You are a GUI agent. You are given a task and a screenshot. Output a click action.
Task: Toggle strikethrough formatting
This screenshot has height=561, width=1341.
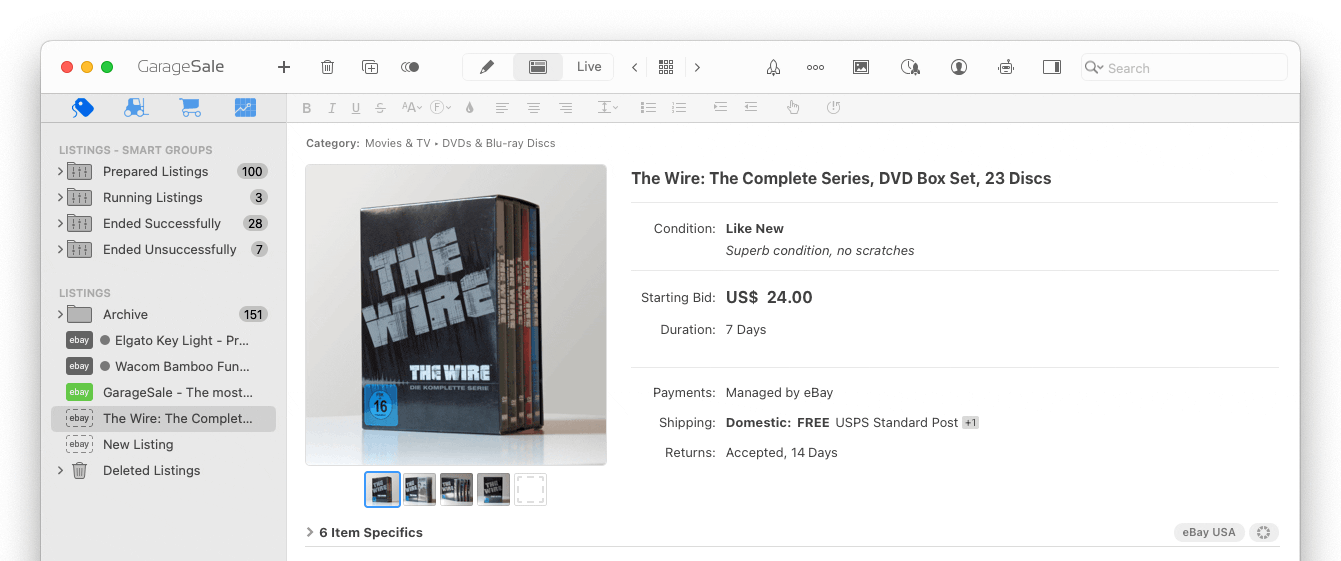point(380,108)
